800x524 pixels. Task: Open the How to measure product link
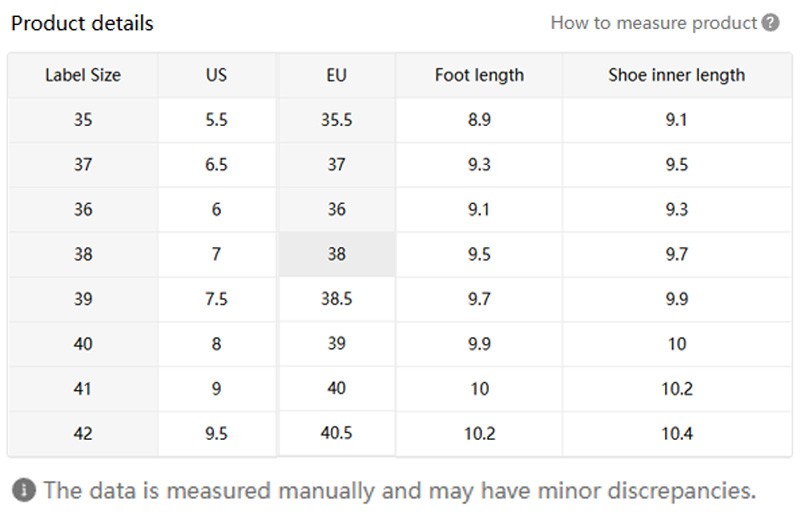(654, 23)
